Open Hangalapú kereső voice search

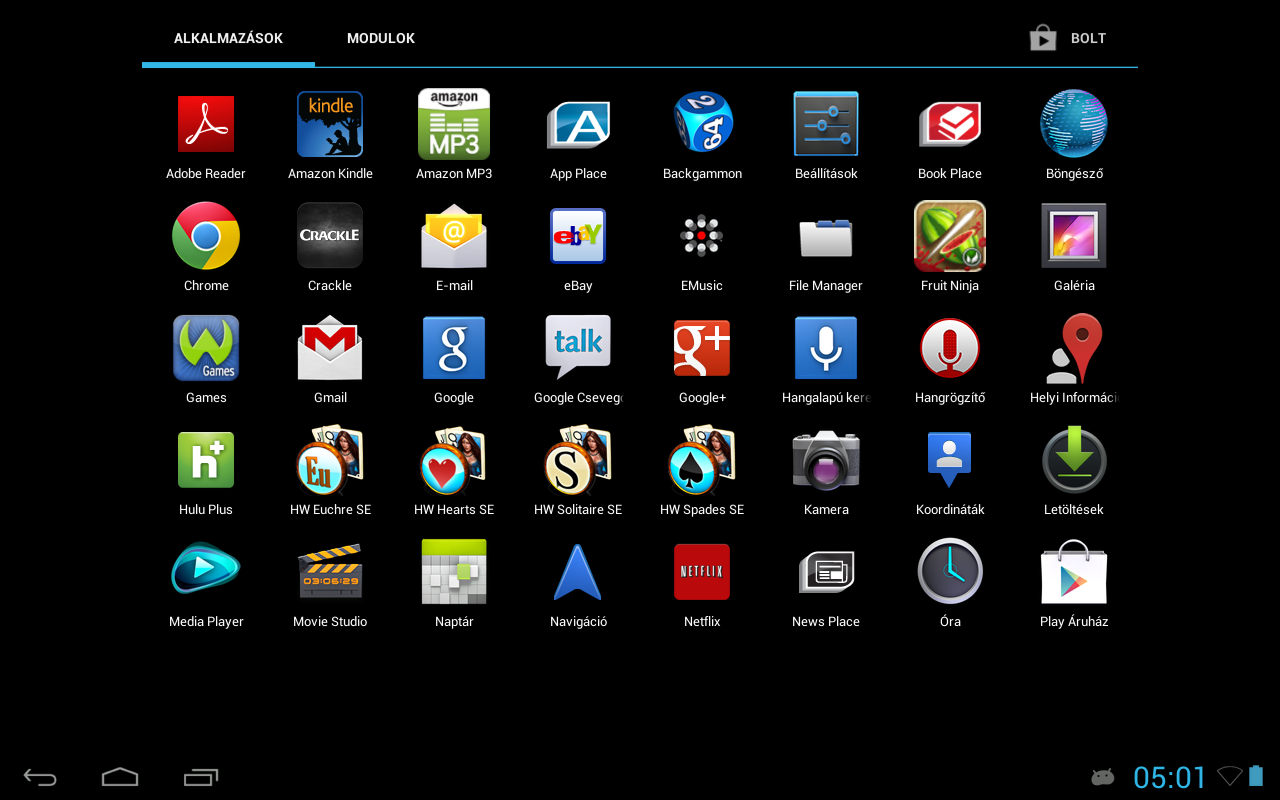(826, 348)
